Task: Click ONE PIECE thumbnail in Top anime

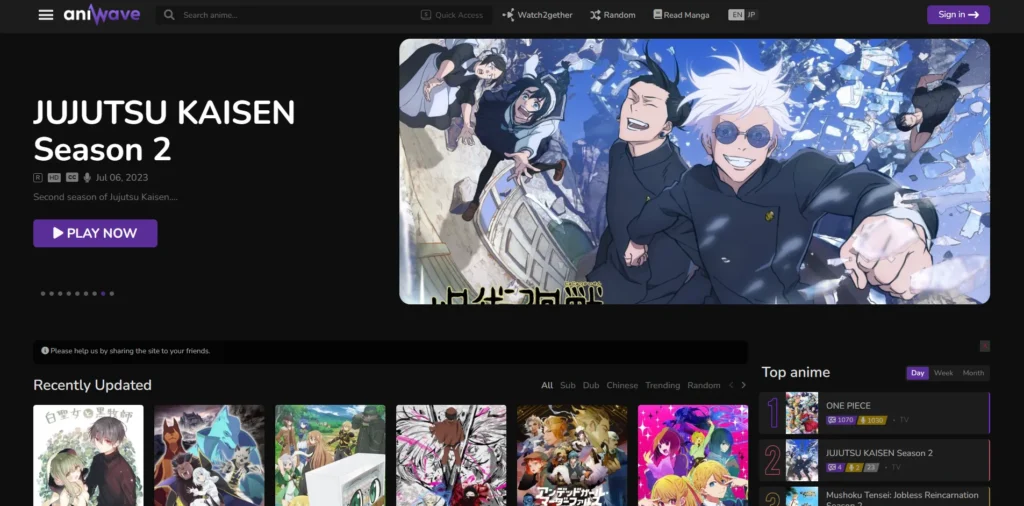Action: pos(801,413)
